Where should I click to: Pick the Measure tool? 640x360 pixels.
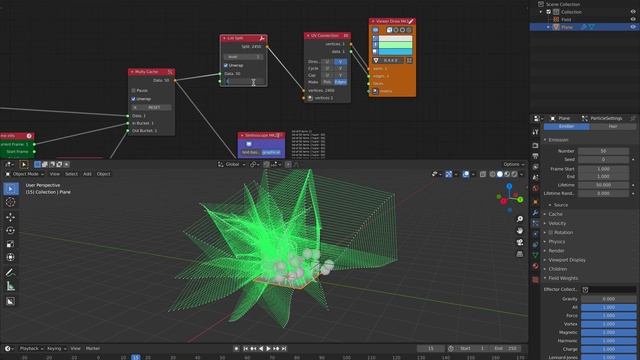(x=11, y=286)
